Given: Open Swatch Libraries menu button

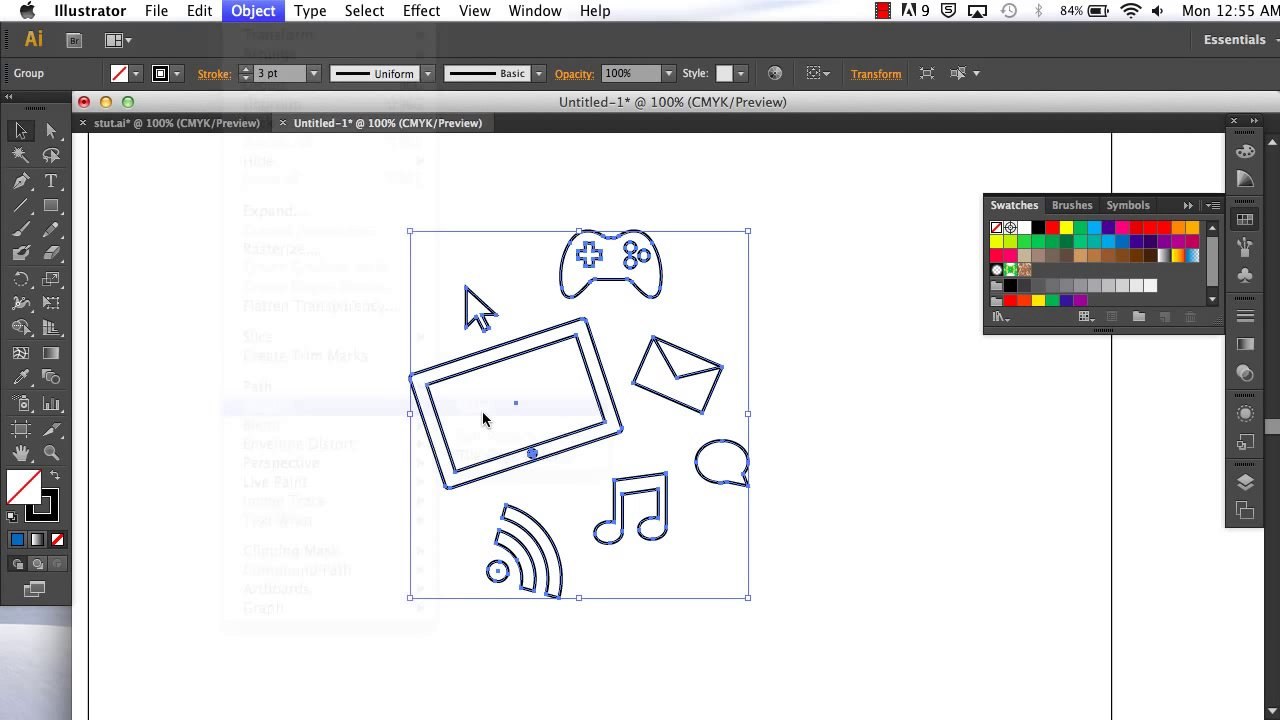Looking at the screenshot, I should [1000, 317].
